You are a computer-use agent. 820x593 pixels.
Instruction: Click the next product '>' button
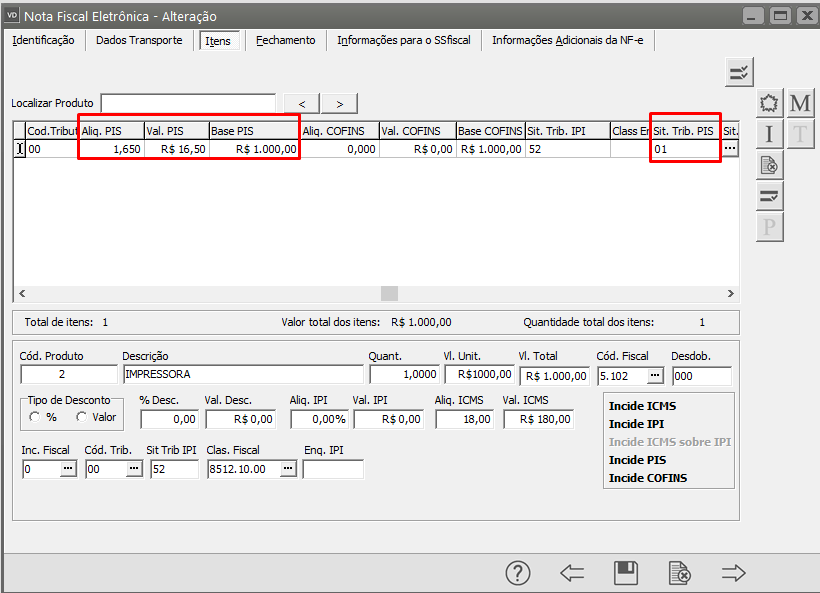click(x=339, y=104)
